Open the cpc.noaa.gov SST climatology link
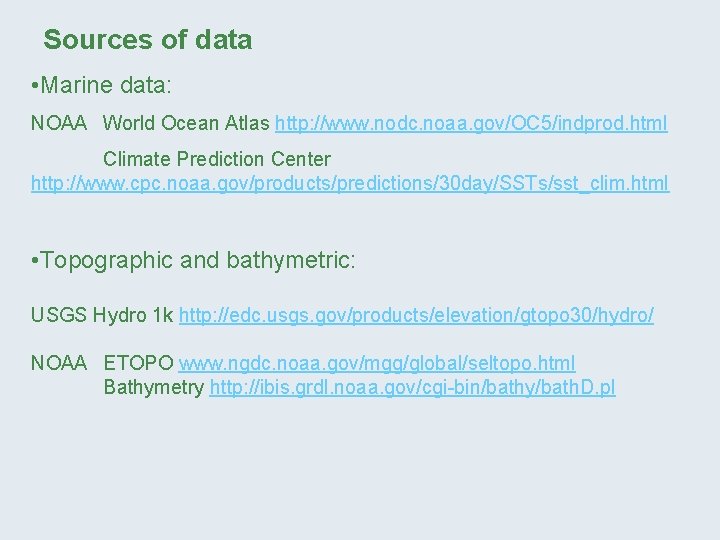The height and width of the screenshot is (540, 720). pos(350,184)
